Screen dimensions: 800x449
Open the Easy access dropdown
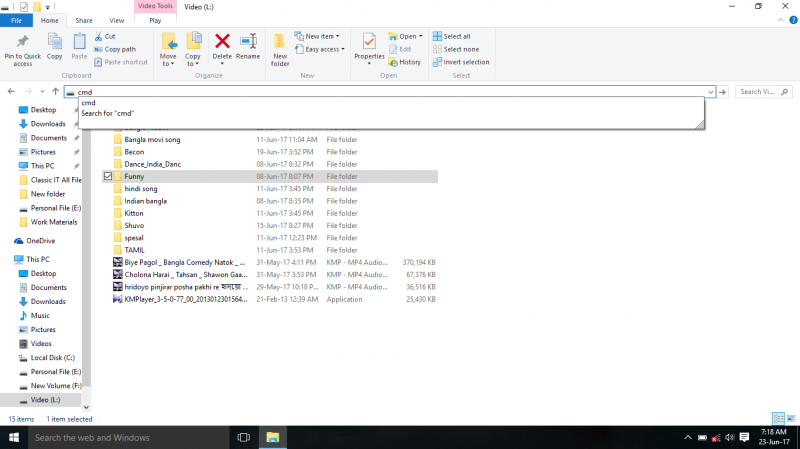319,49
